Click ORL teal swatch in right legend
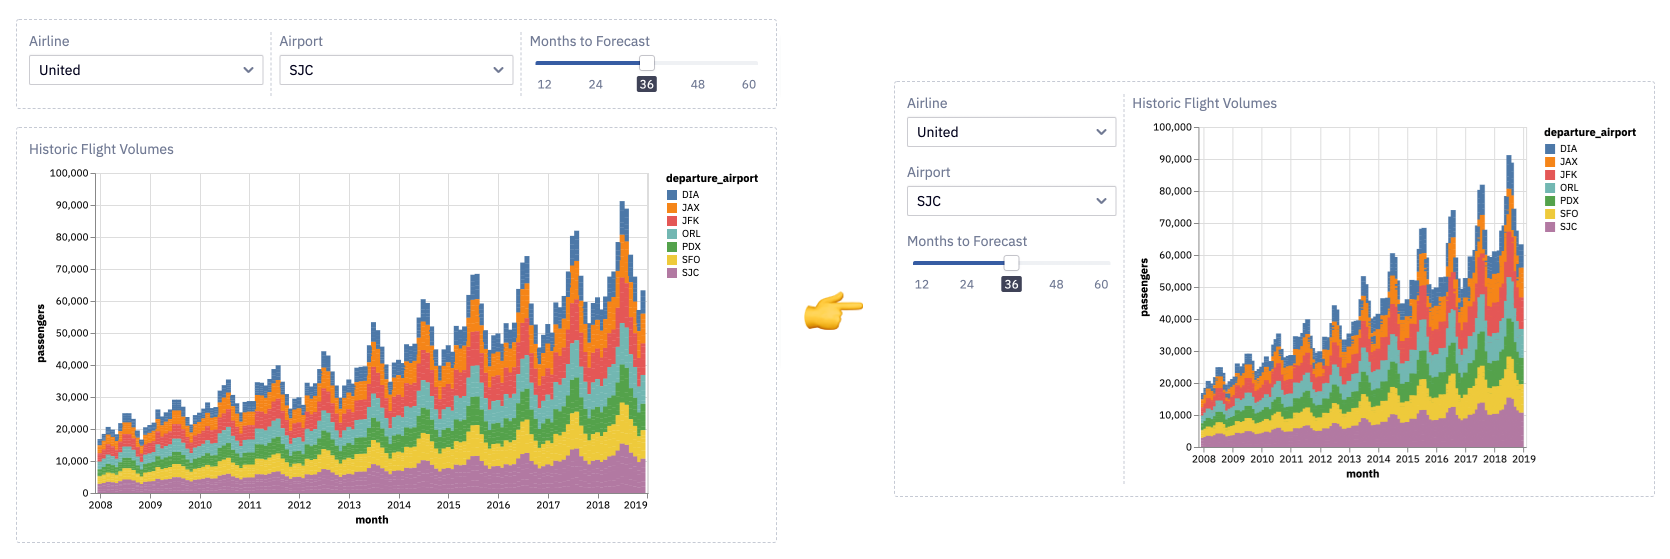This screenshot has height=559, width=1670. point(1550,188)
